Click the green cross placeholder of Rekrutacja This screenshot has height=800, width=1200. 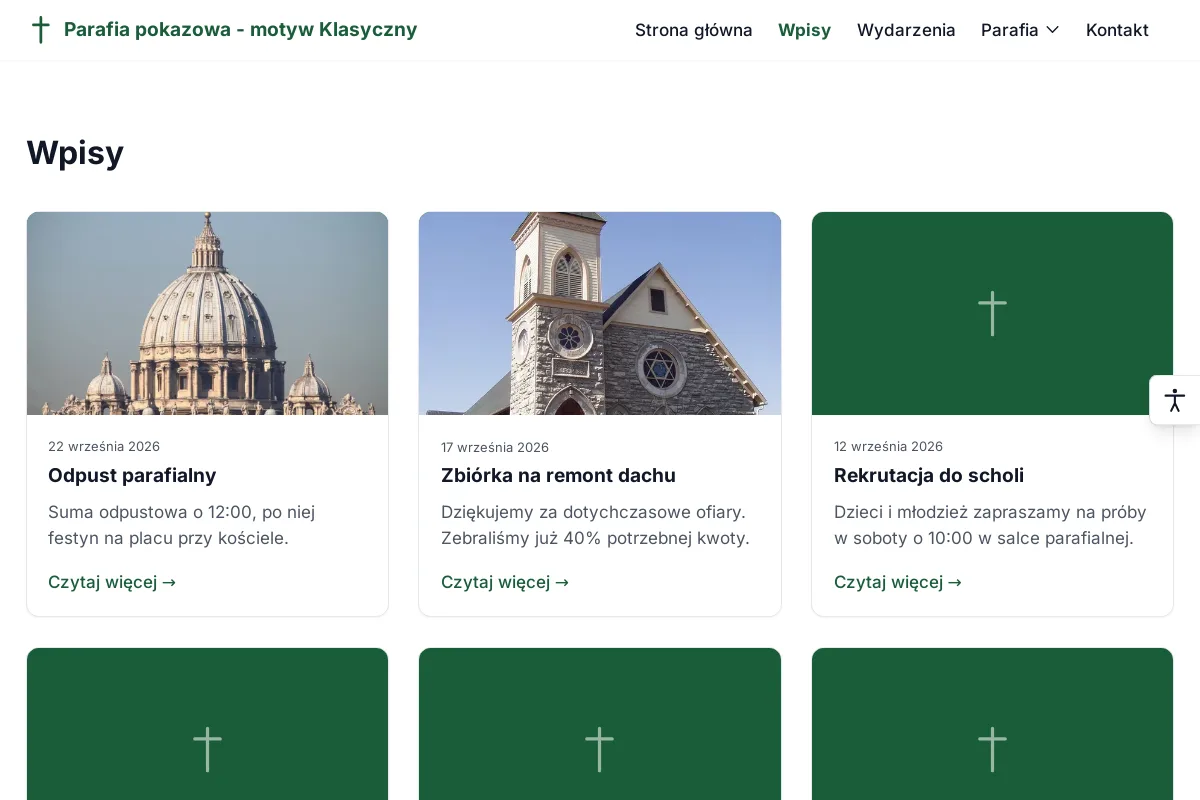[x=992, y=313]
